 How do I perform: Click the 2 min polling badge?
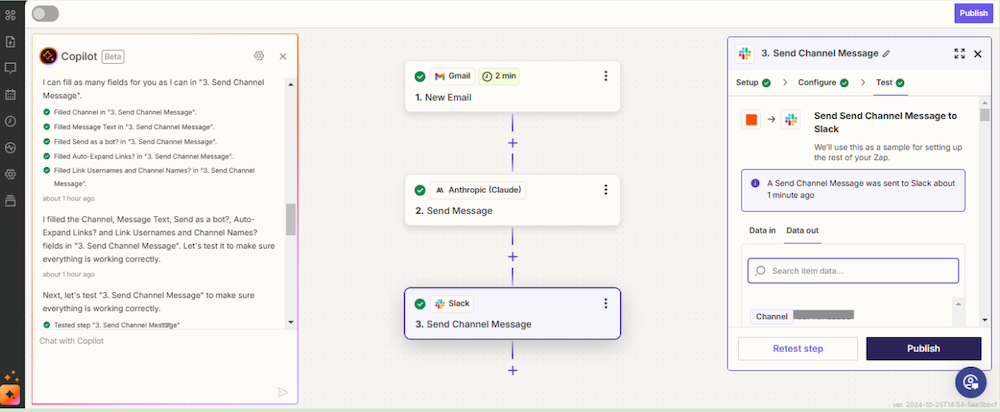[499, 76]
